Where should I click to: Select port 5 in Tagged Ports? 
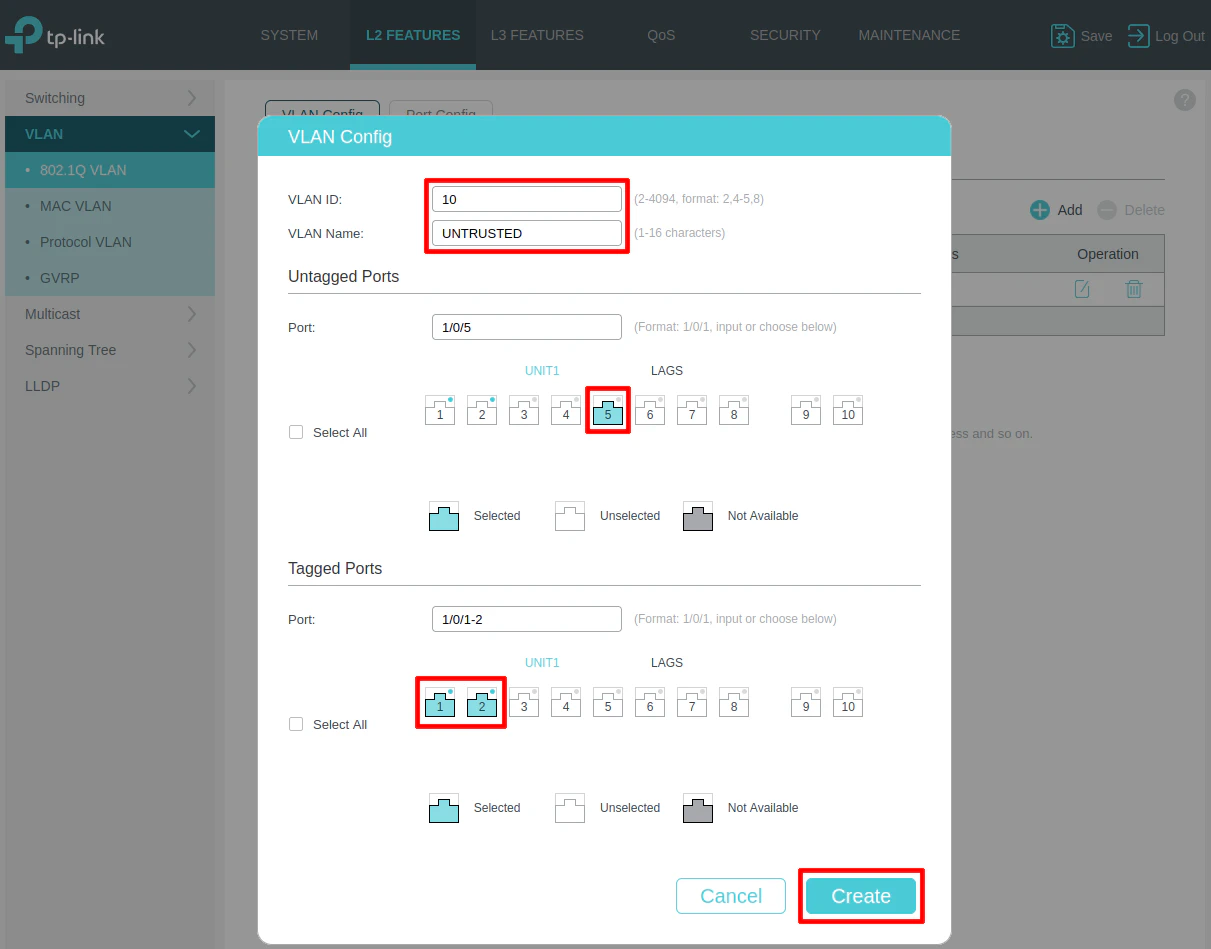point(608,702)
